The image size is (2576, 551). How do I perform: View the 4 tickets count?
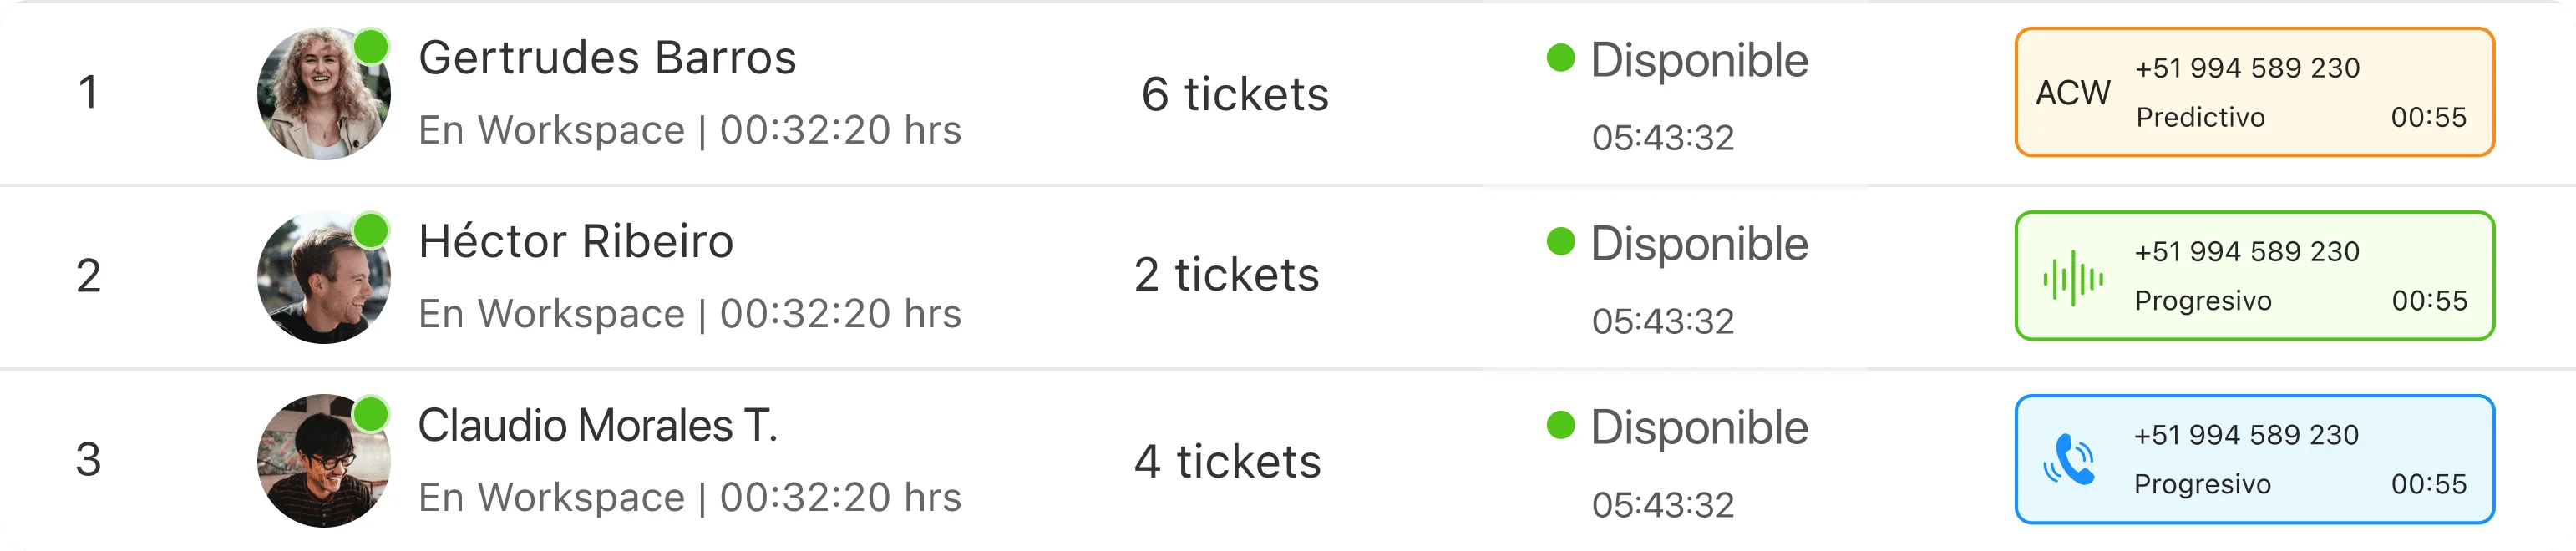(1227, 462)
